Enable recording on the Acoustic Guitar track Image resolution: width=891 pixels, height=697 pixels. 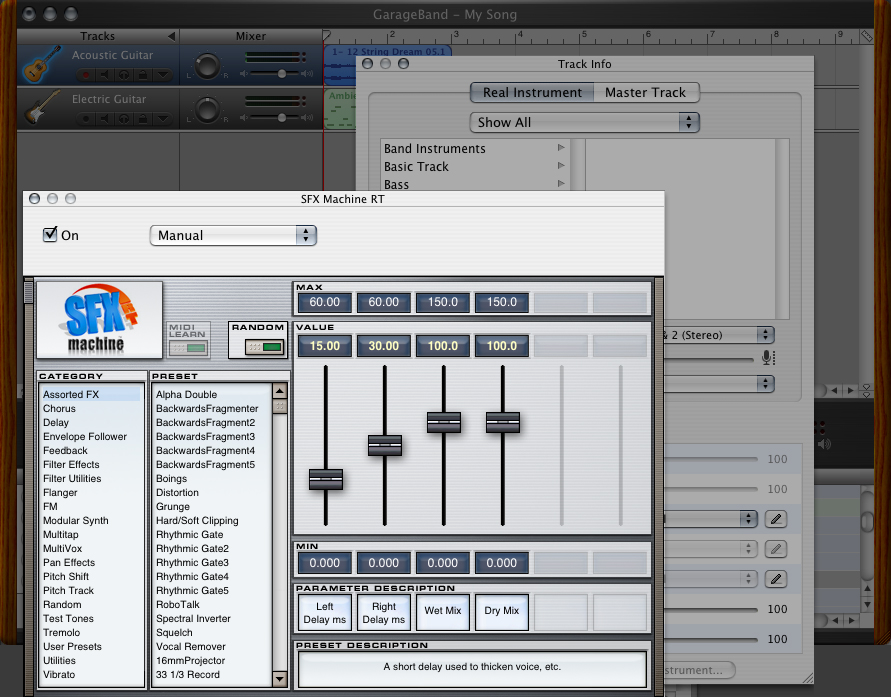(86, 75)
